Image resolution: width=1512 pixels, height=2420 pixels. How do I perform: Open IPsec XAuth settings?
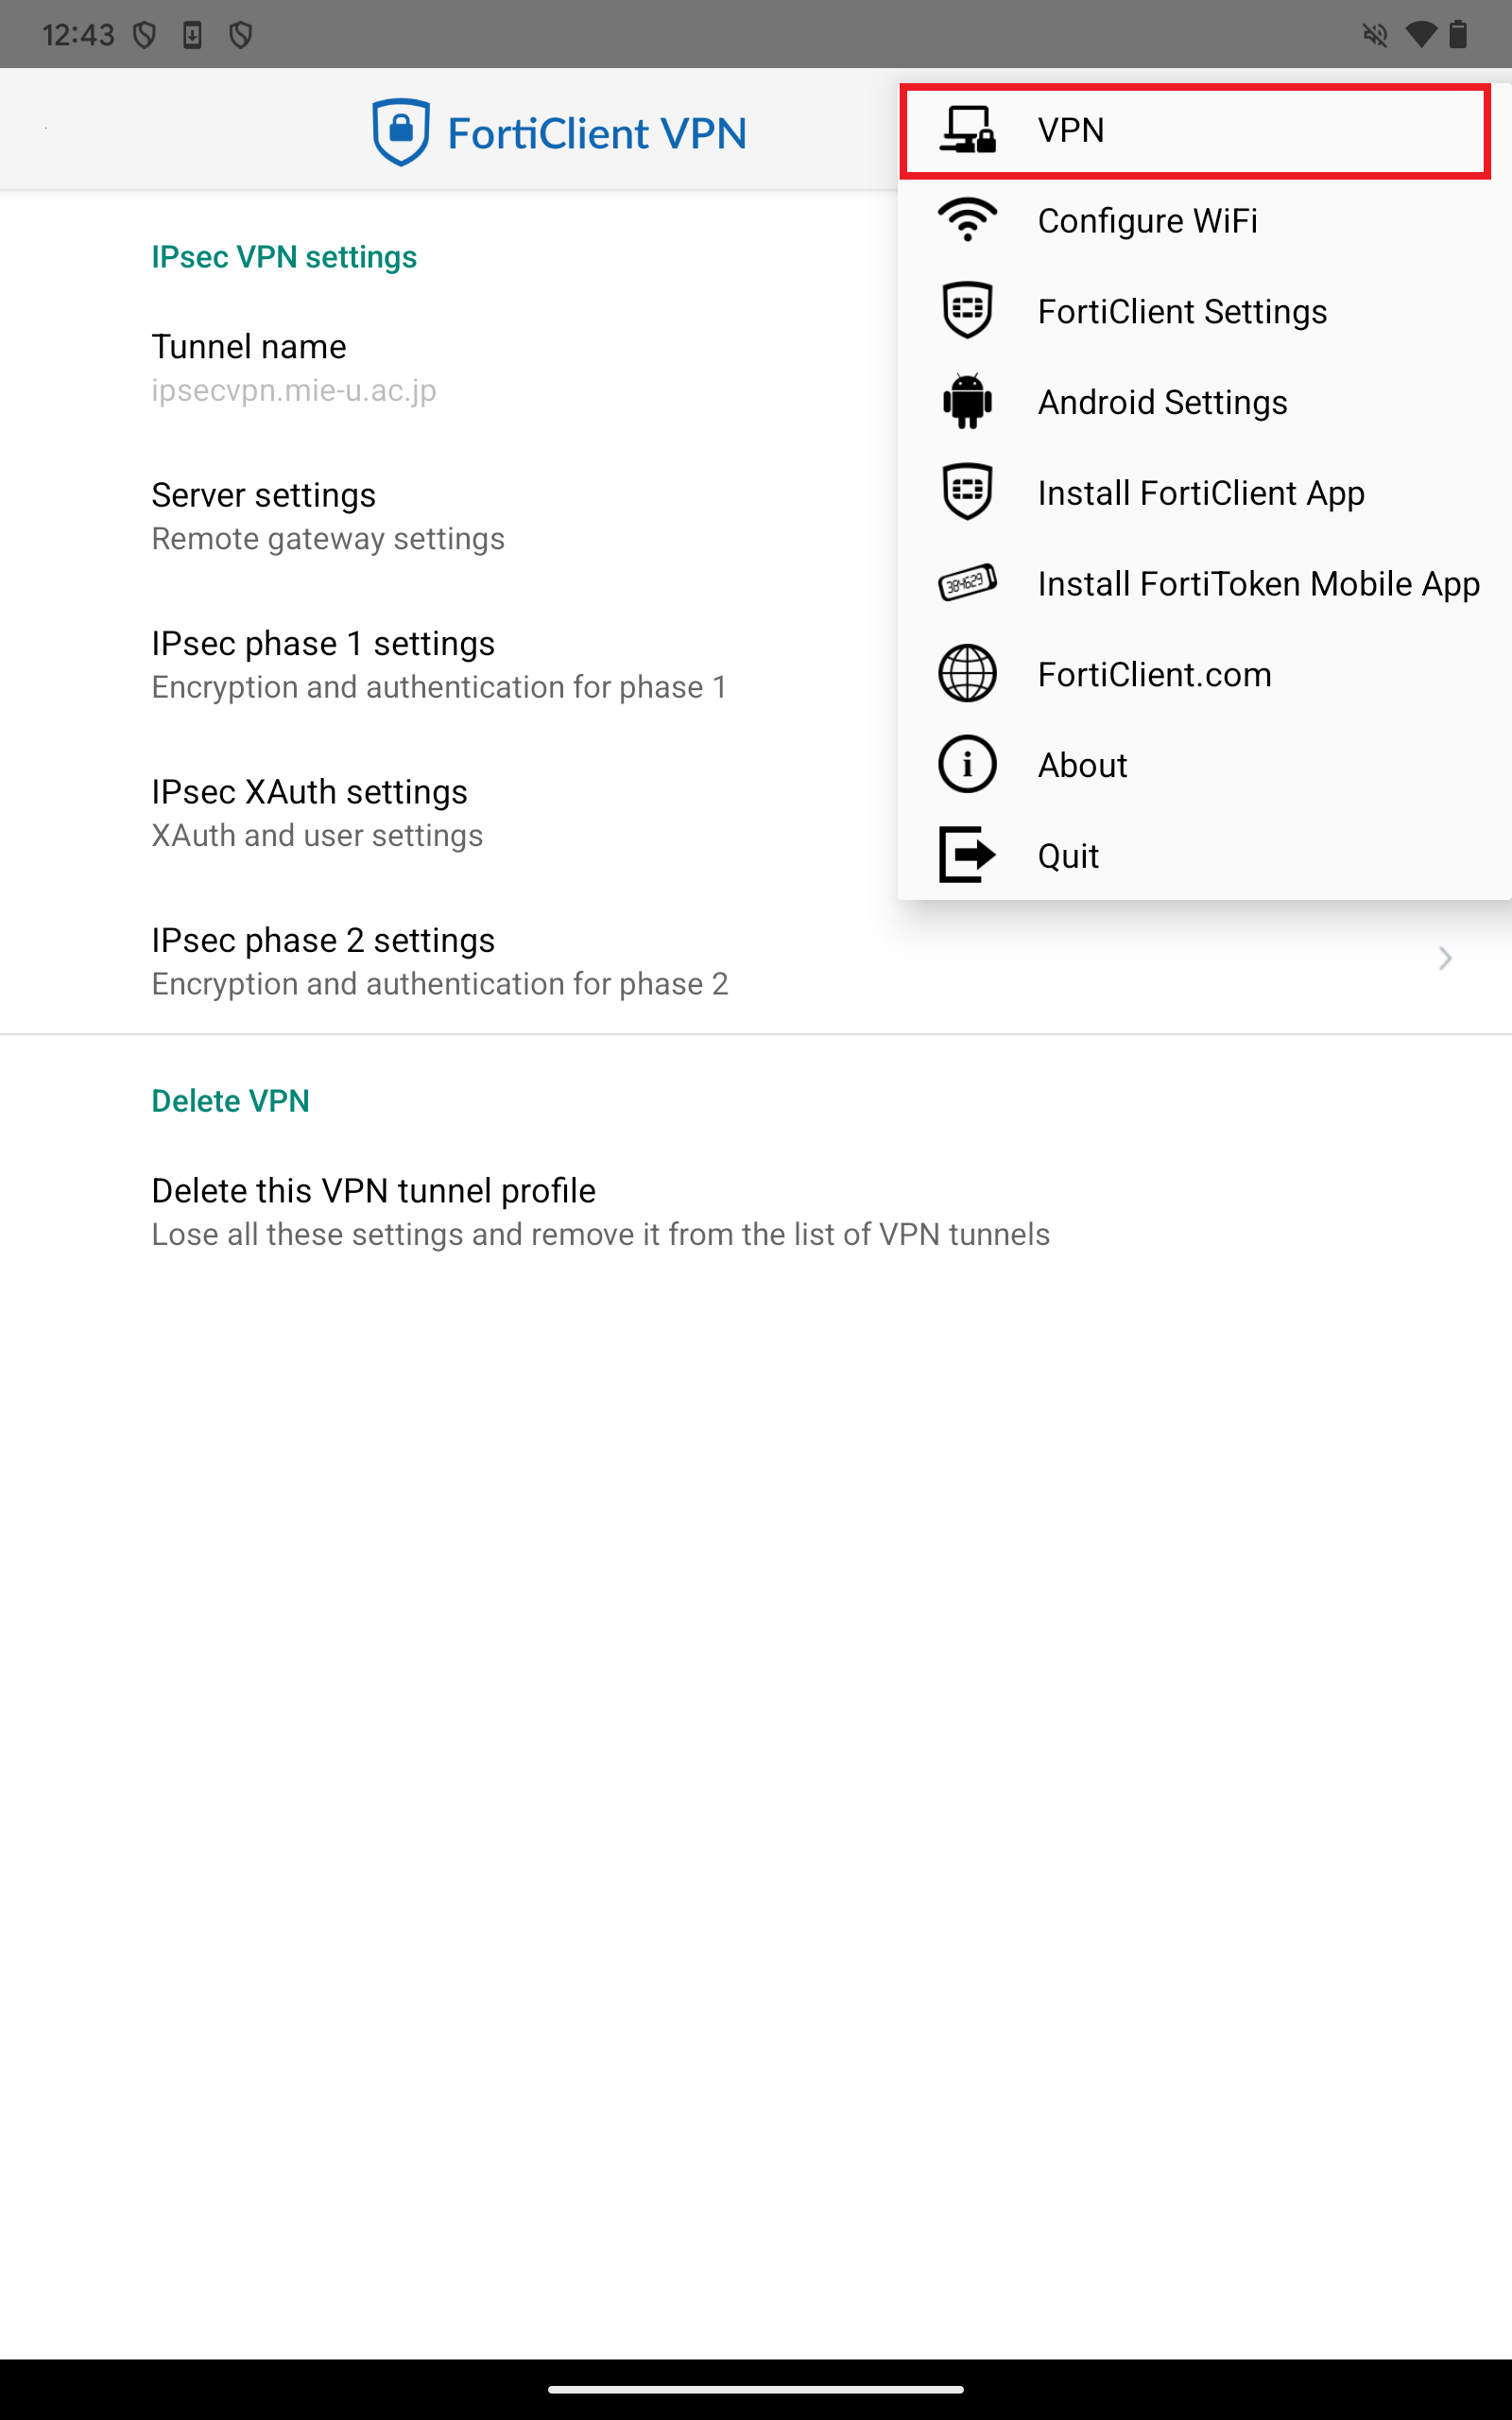[317, 813]
